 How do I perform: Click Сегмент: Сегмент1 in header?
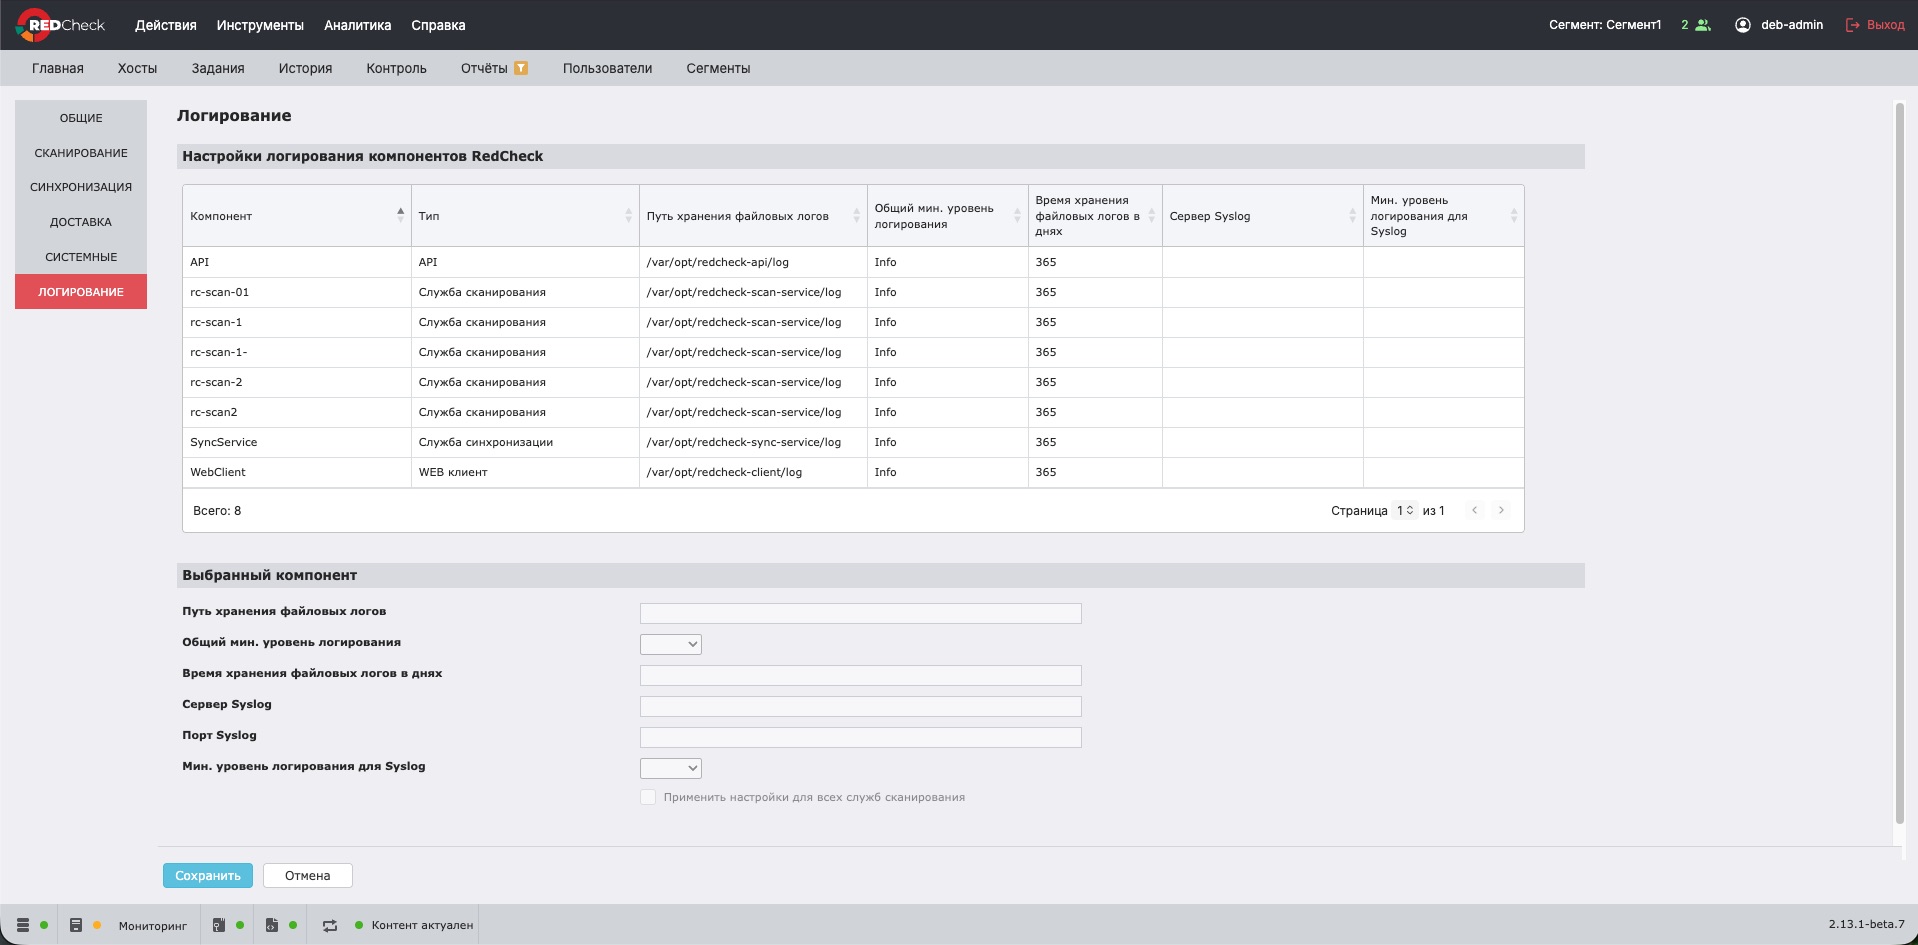tap(1605, 25)
